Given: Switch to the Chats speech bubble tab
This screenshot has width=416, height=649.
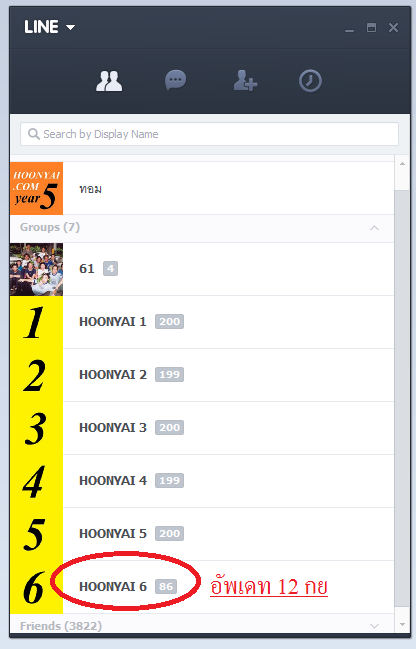Looking at the screenshot, I should 176,80.
